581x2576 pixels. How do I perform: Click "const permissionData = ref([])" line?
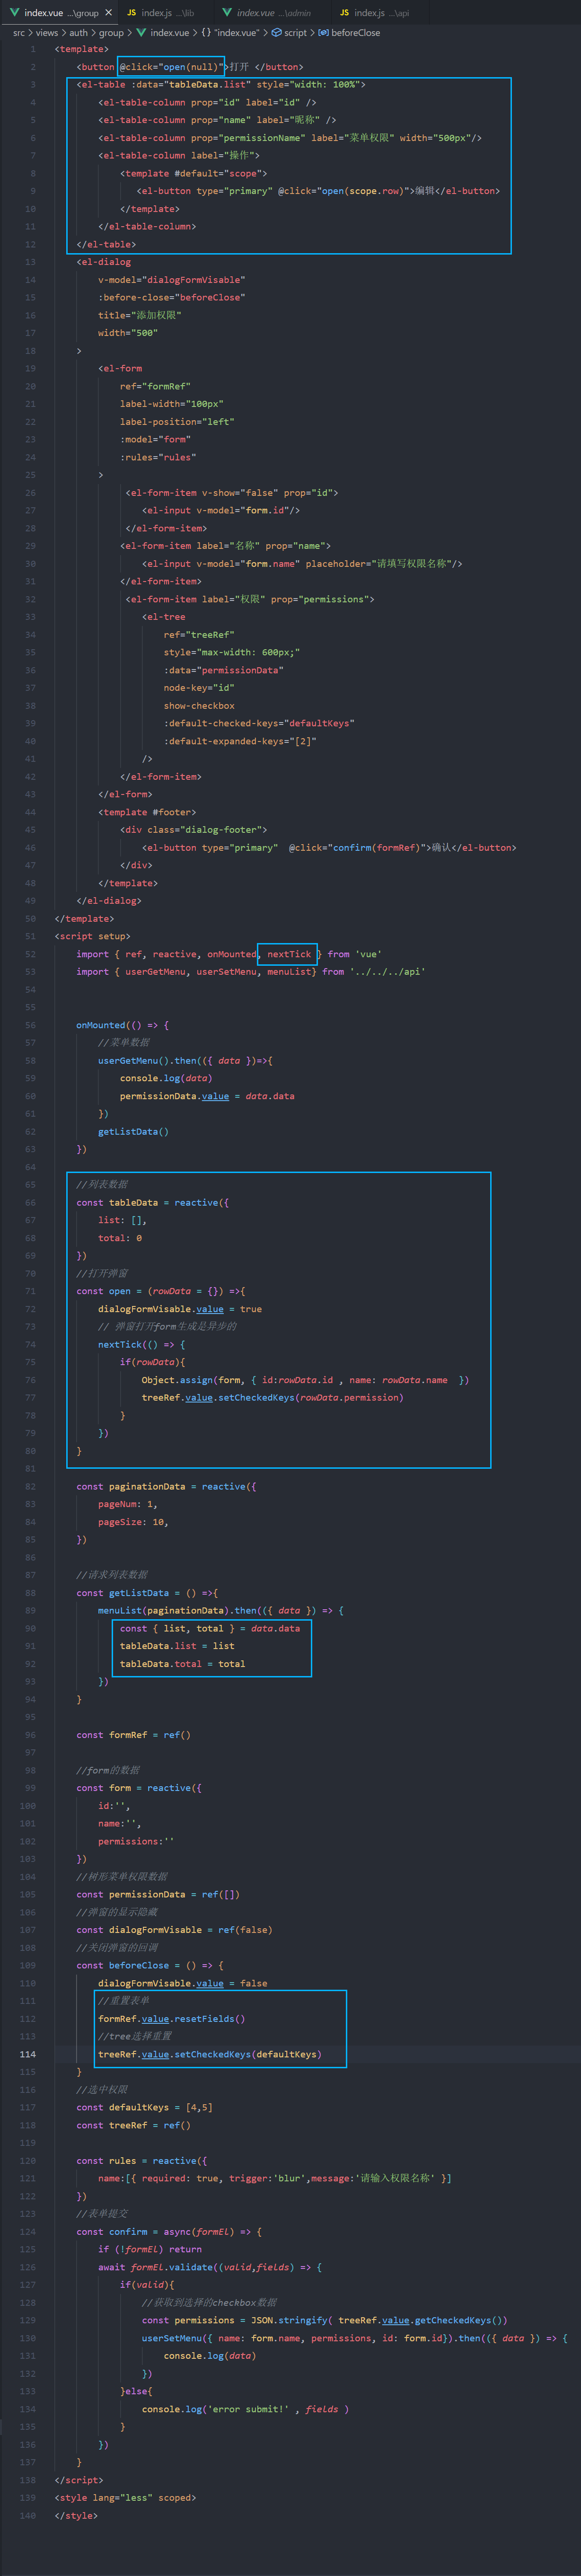click(158, 1894)
